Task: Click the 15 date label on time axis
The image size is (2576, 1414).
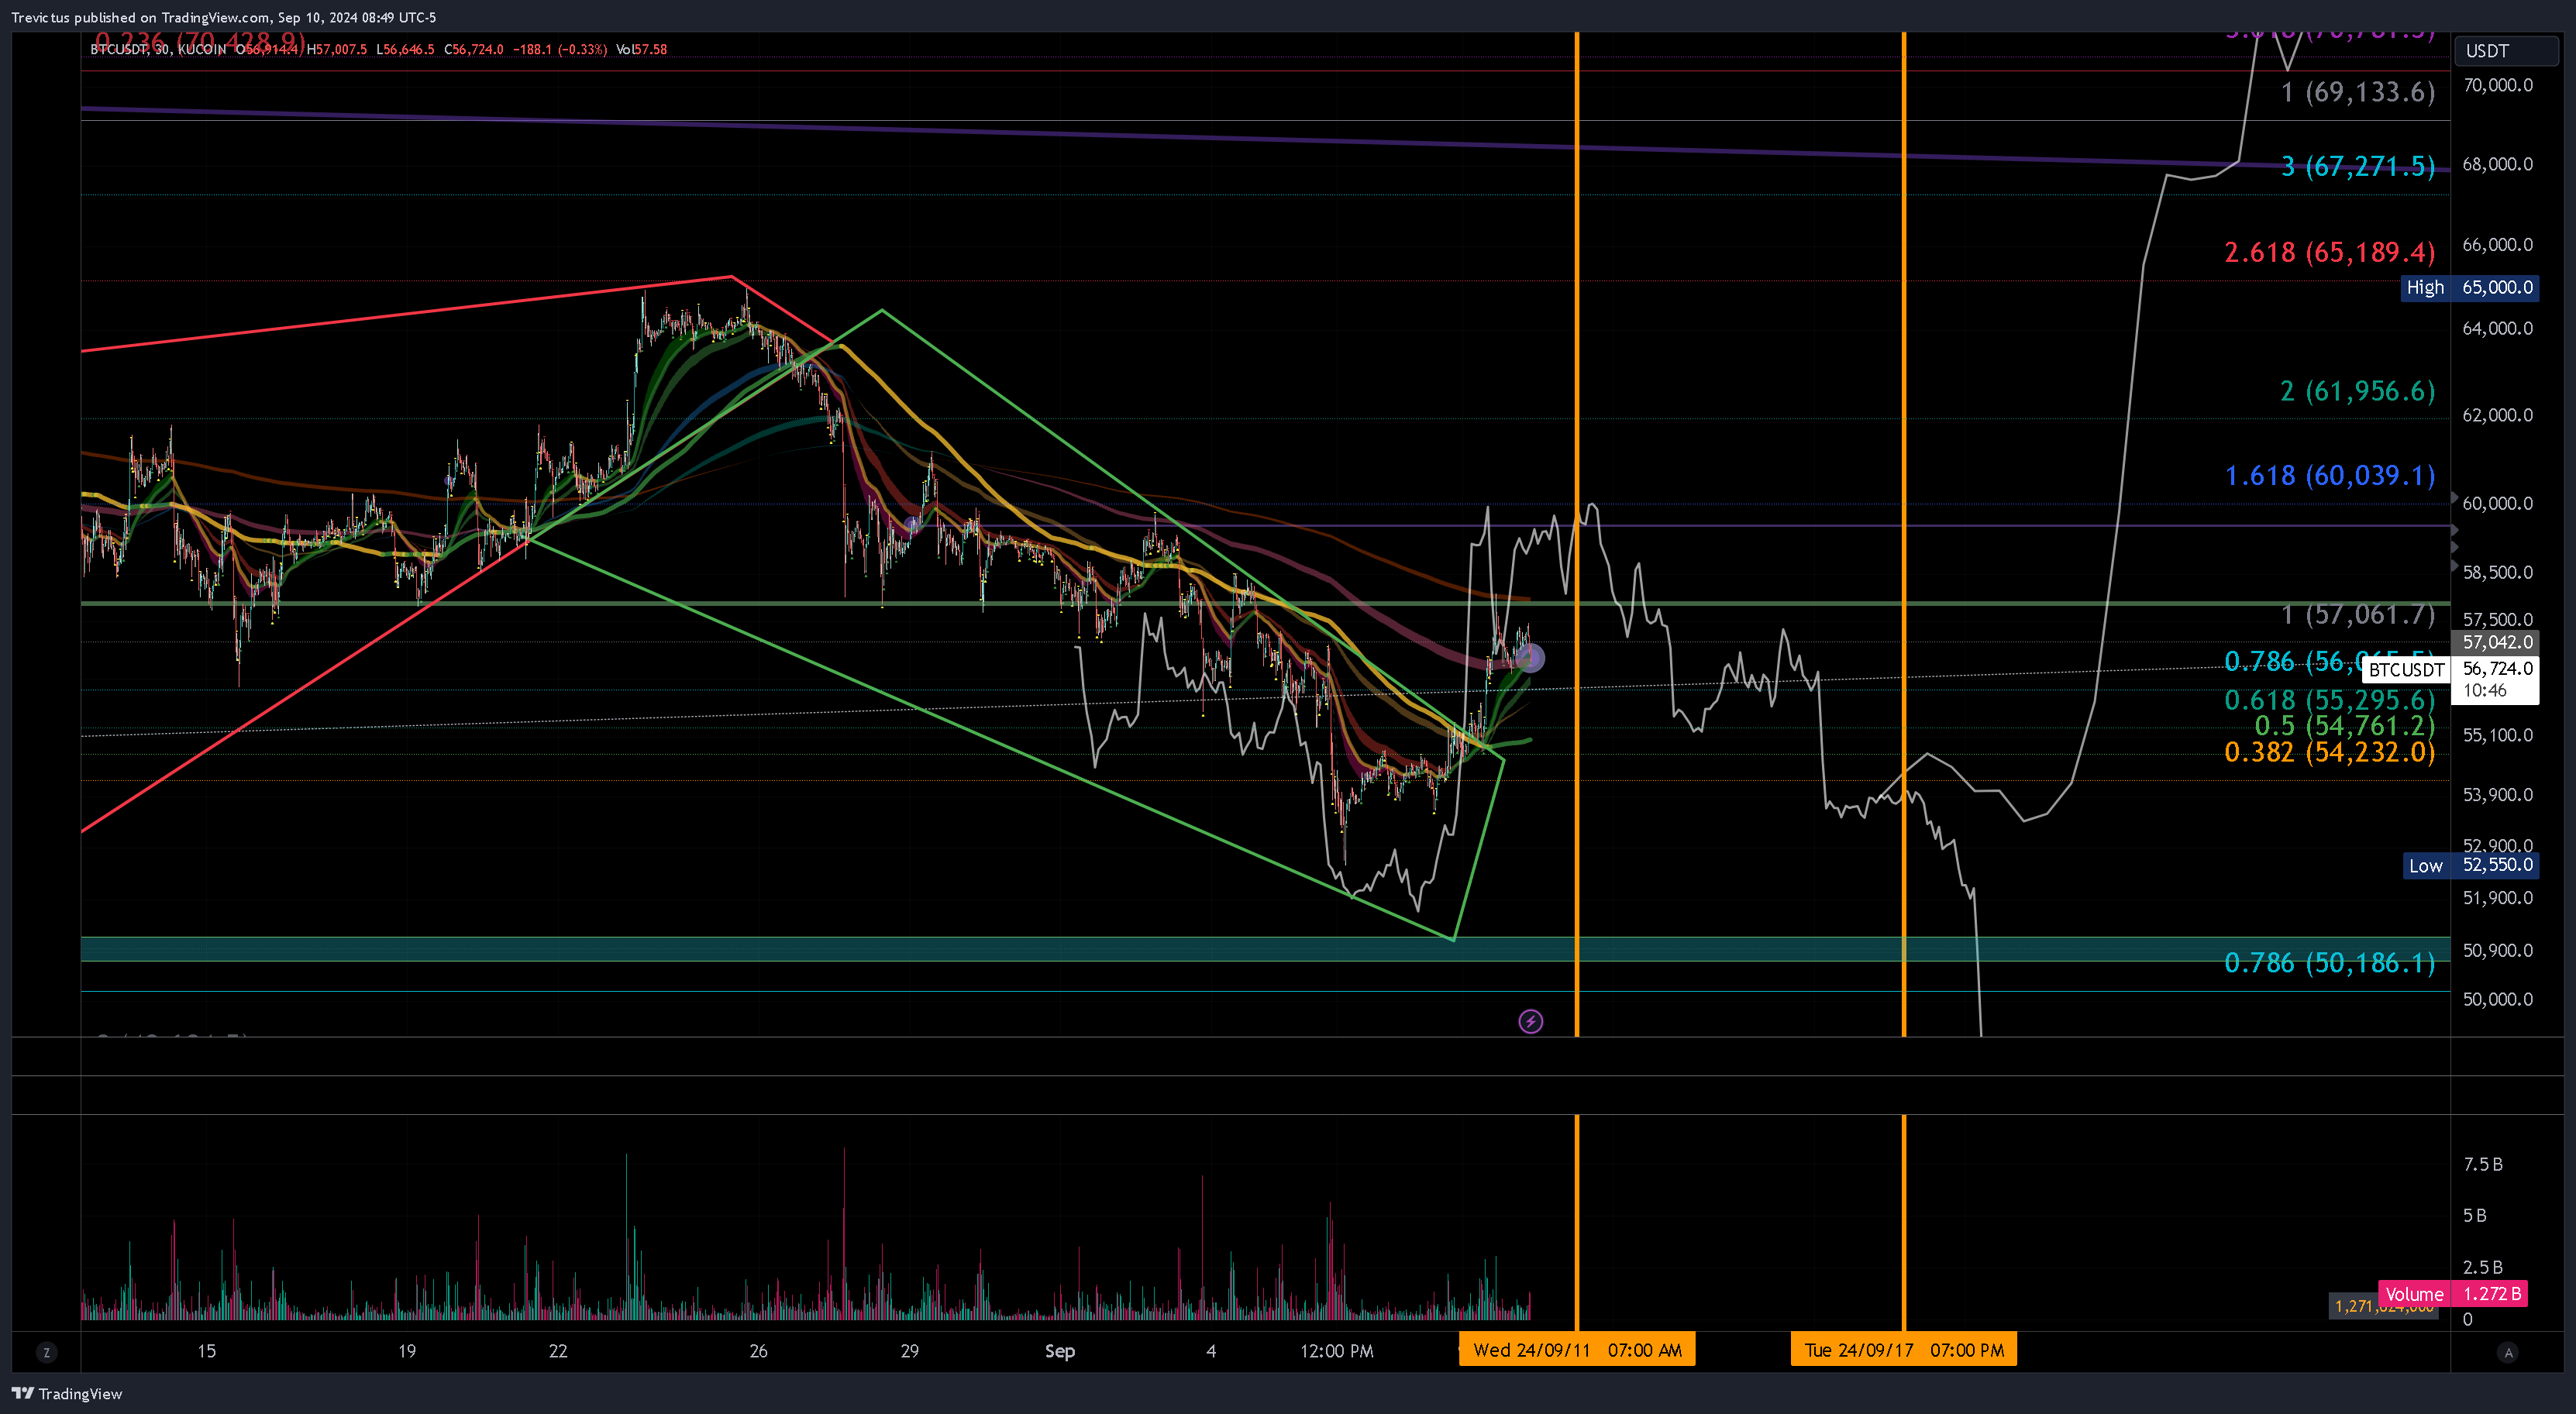Action: click(206, 1351)
